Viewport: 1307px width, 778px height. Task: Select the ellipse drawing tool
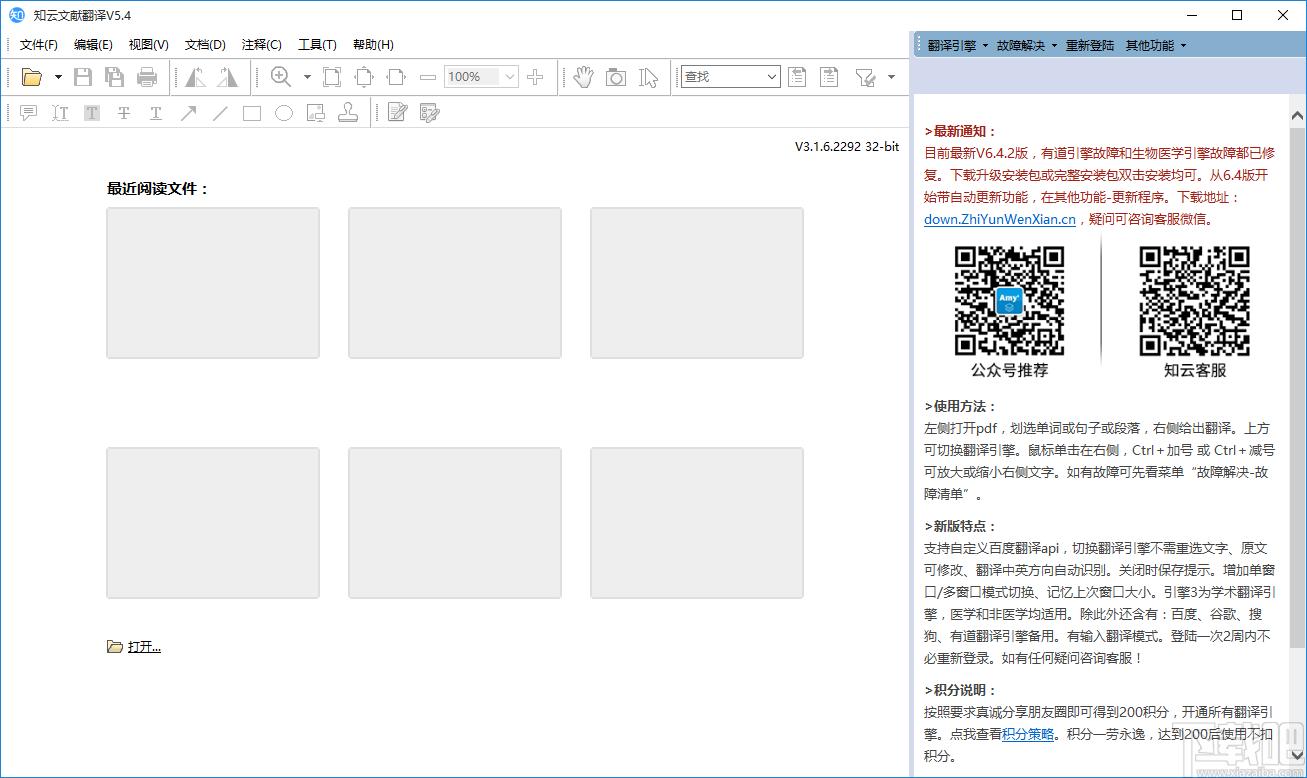[284, 113]
